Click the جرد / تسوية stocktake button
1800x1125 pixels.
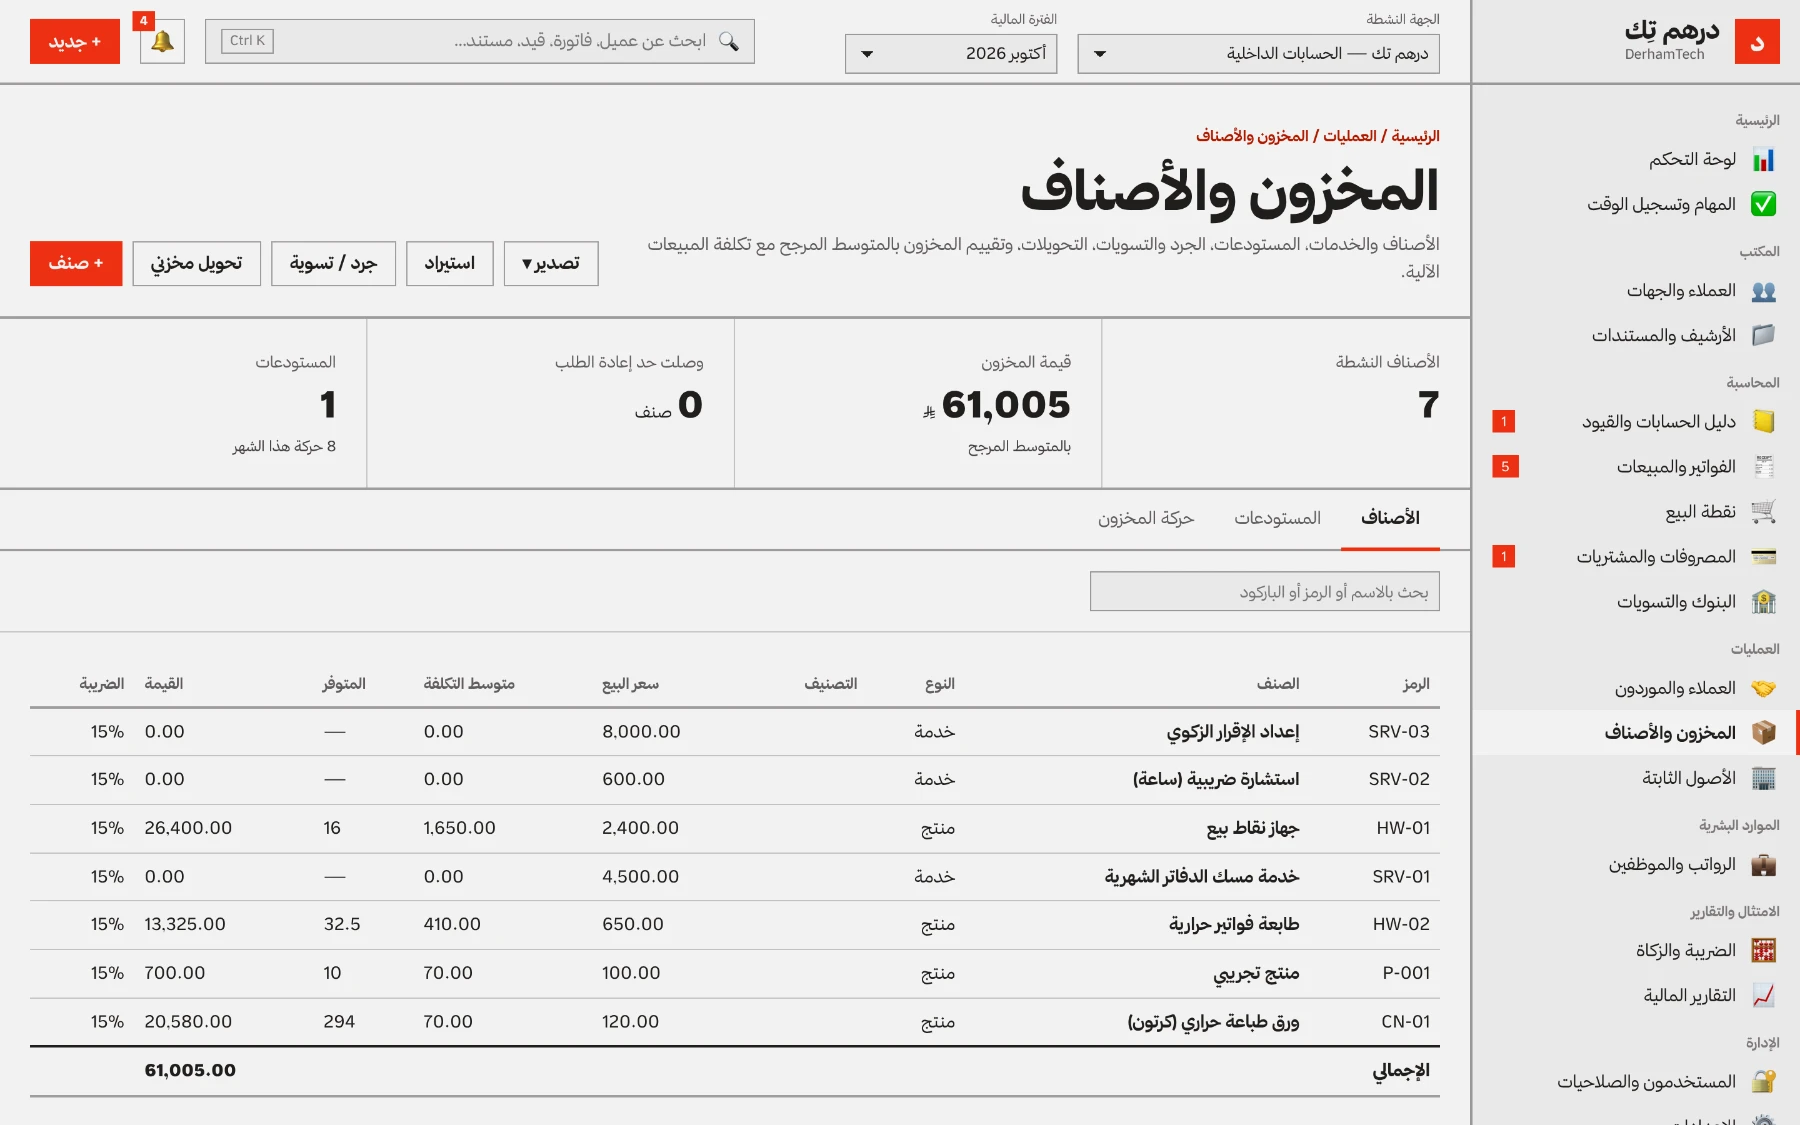click(x=333, y=264)
